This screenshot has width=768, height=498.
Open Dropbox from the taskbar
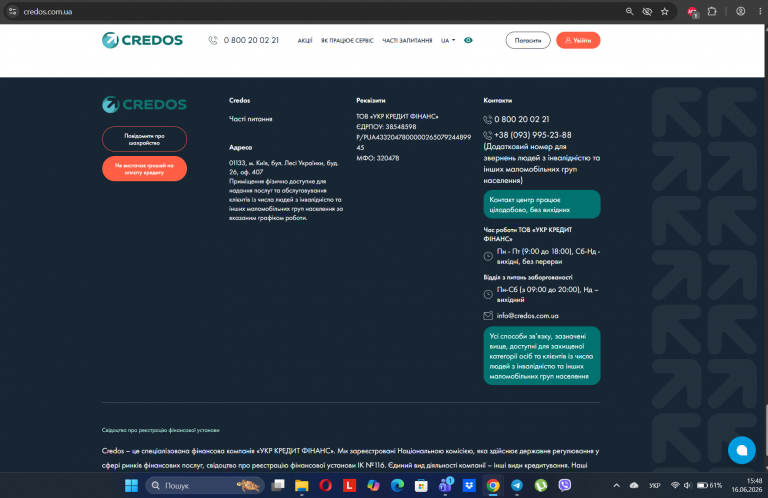(x=469, y=485)
